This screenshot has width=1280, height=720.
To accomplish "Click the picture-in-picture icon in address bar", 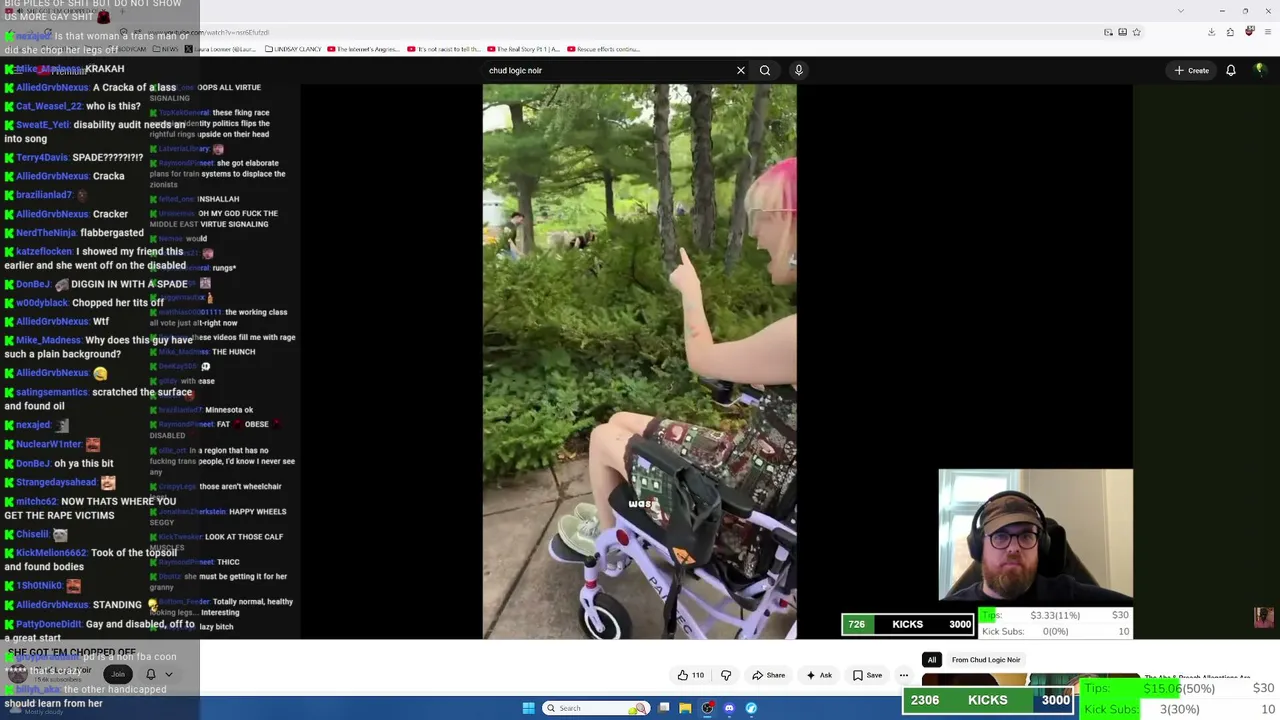I will tap(1108, 32).
